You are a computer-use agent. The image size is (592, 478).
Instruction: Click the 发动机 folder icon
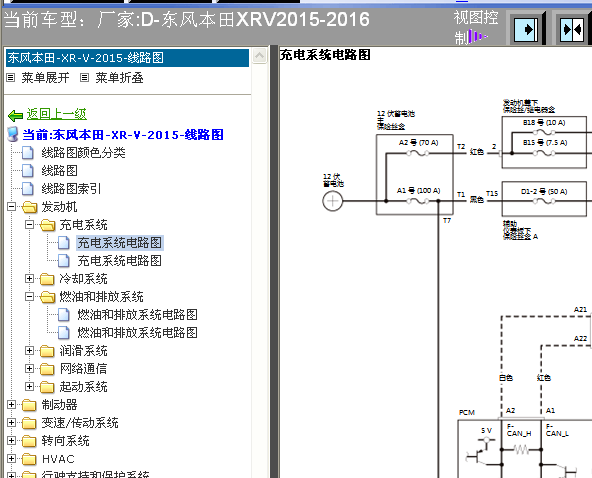pos(29,207)
